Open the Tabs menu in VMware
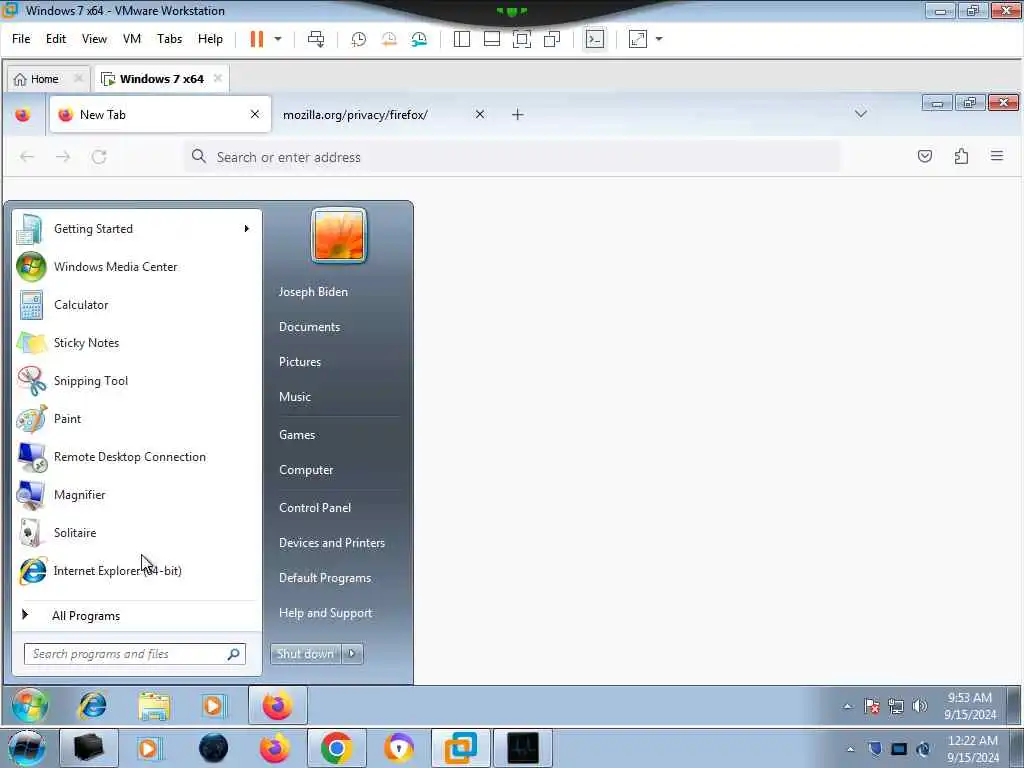The image size is (1024, 768). [169, 39]
